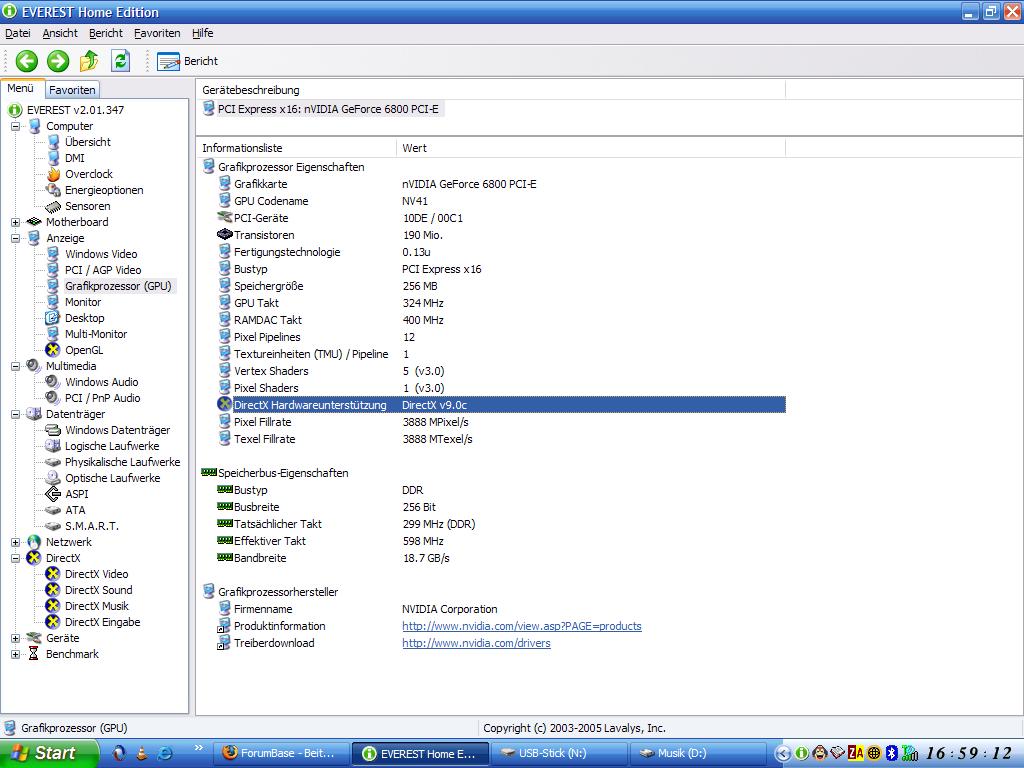Expand the Geräte tree node
Viewport: 1024px width, 768px height.
click(15, 638)
